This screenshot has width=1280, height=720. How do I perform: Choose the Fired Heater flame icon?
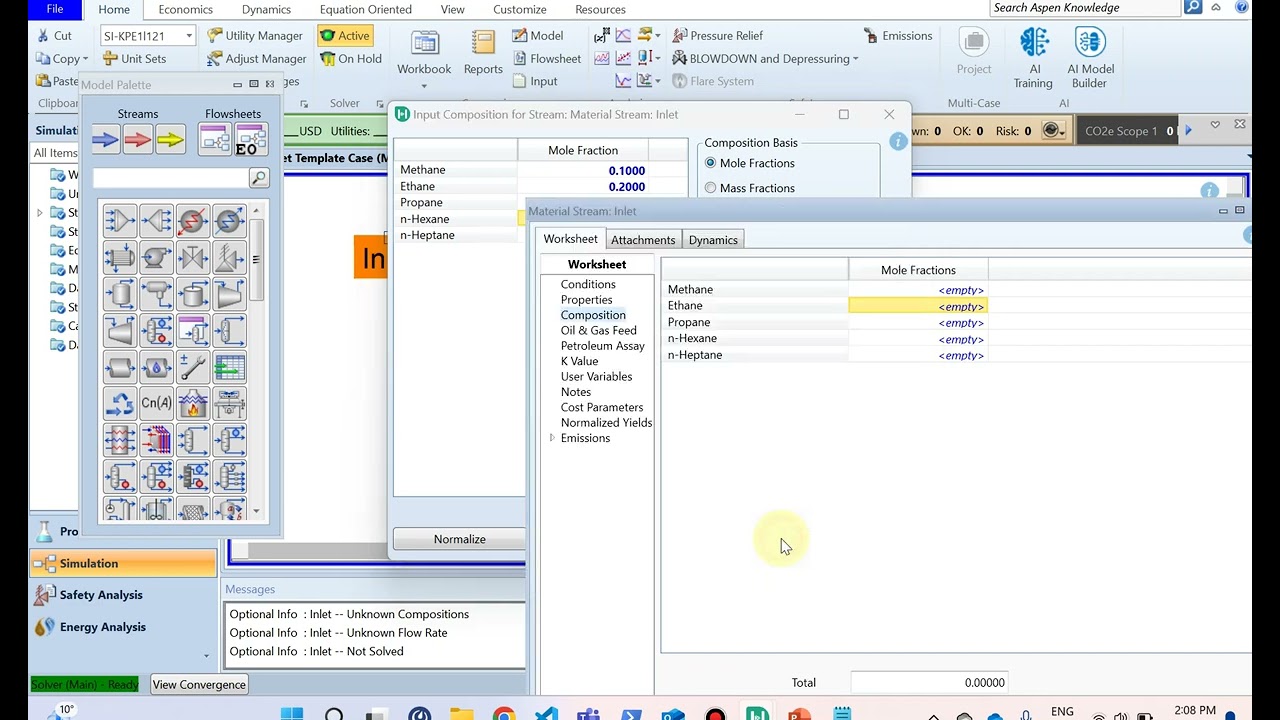(x=192, y=403)
